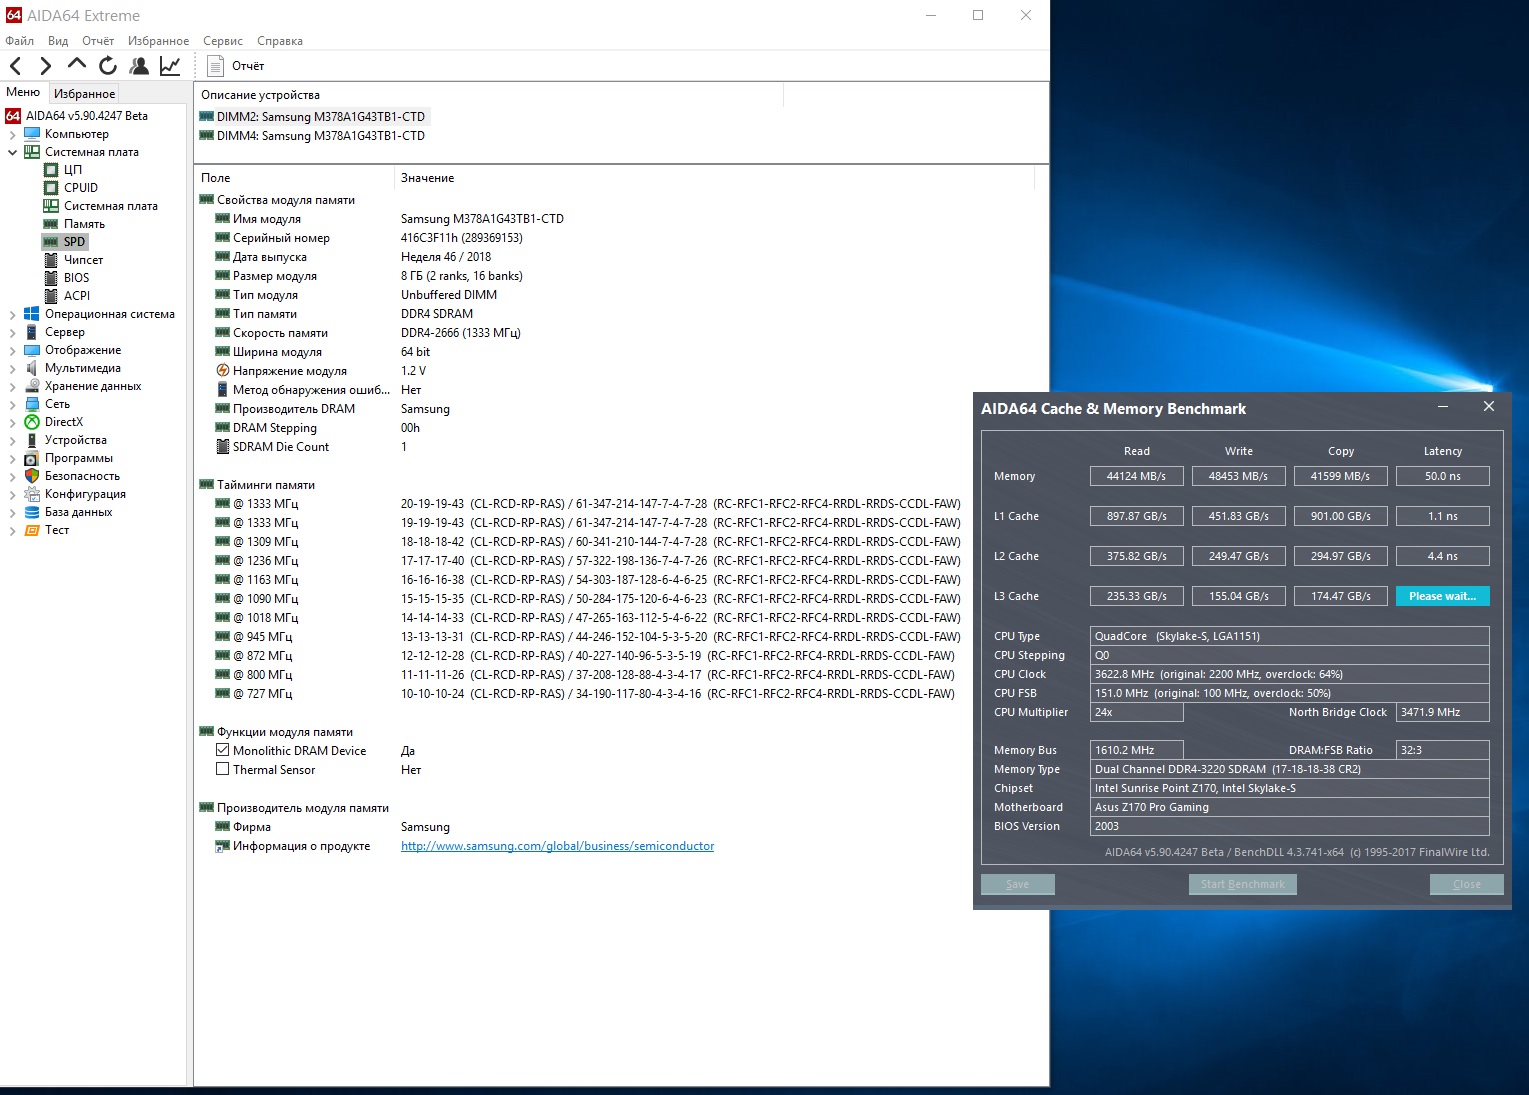The image size is (1529, 1095).
Task: Click the Устройства icon in tree
Action: click(x=32, y=440)
